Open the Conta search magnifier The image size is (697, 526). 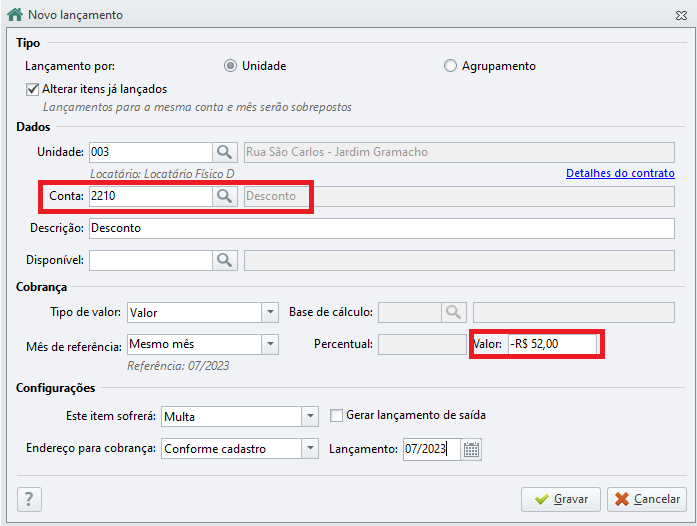pos(224,196)
